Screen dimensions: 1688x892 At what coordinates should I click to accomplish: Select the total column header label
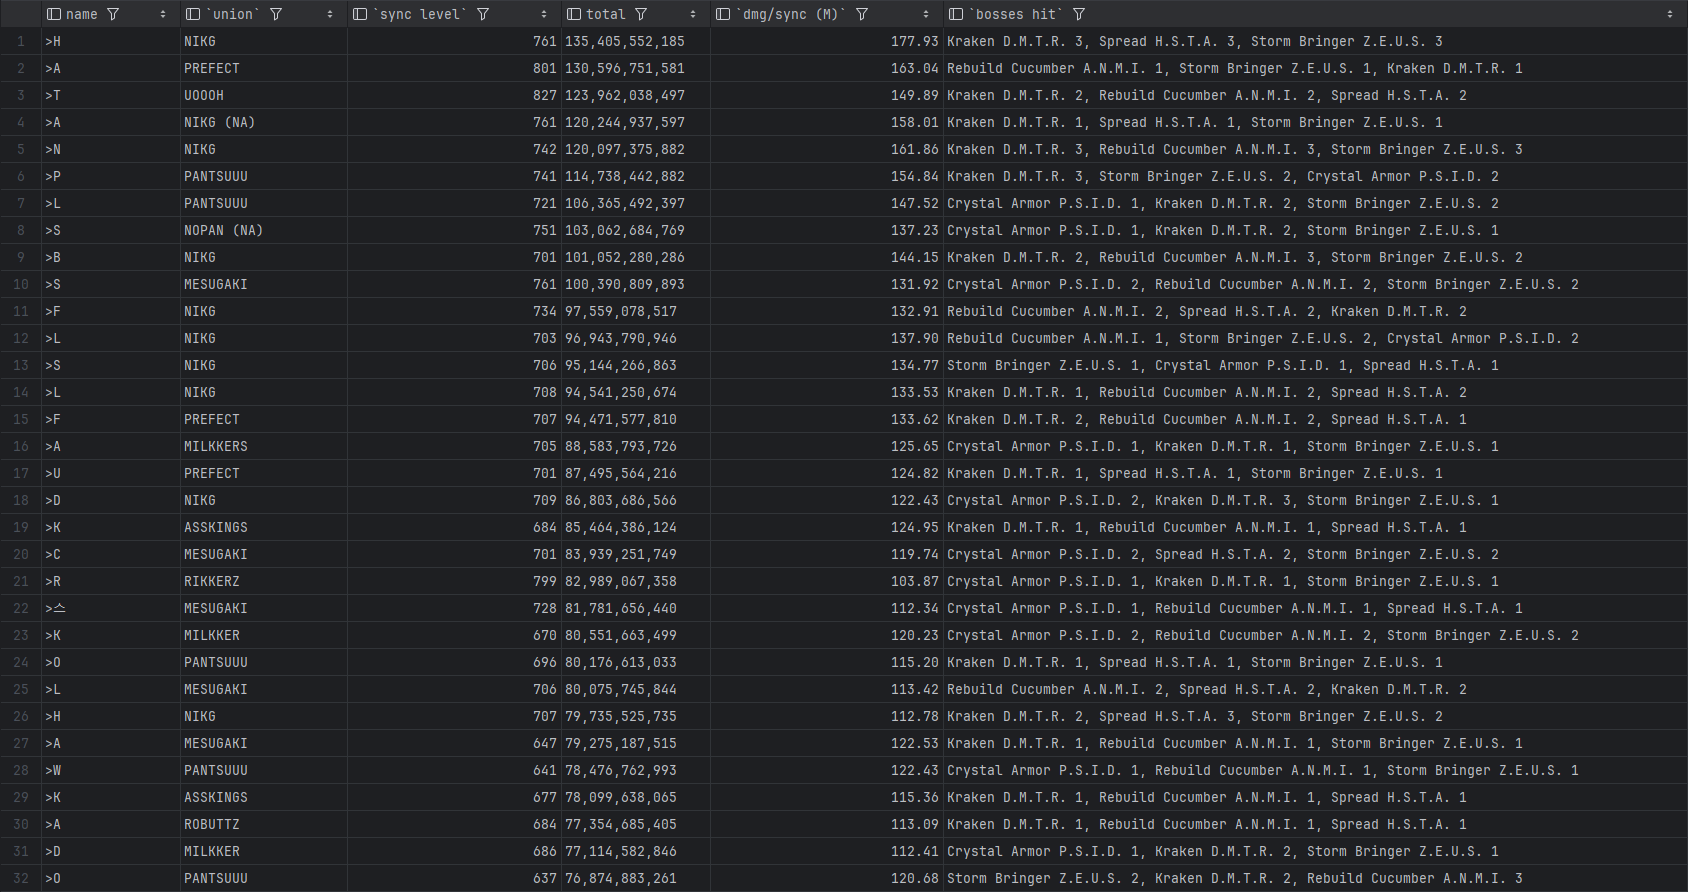pyautogui.click(x=606, y=14)
